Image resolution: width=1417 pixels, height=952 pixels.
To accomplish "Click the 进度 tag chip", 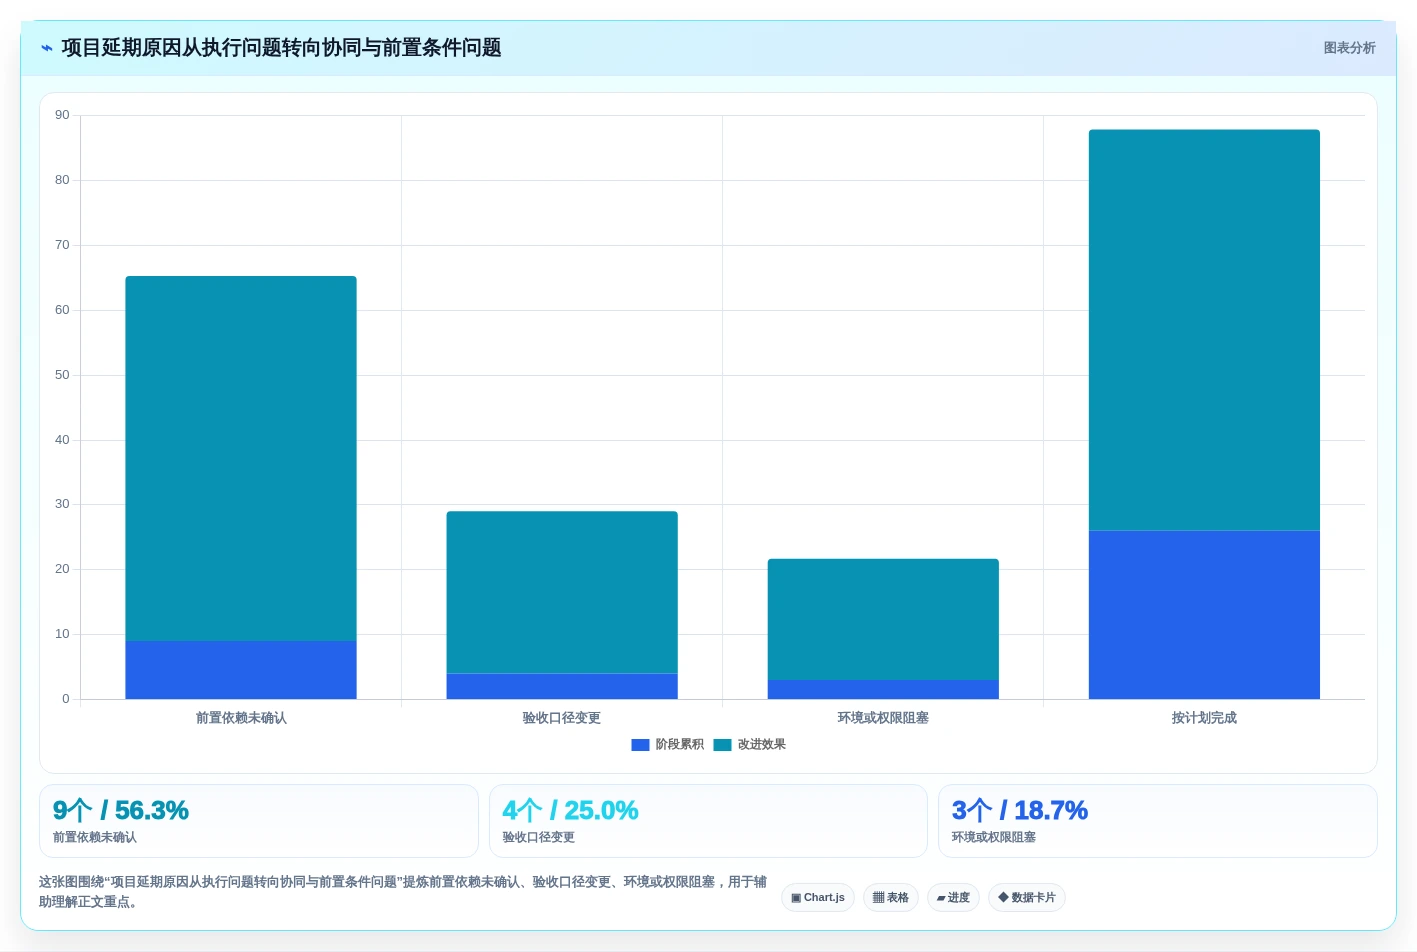I will point(953,897).
